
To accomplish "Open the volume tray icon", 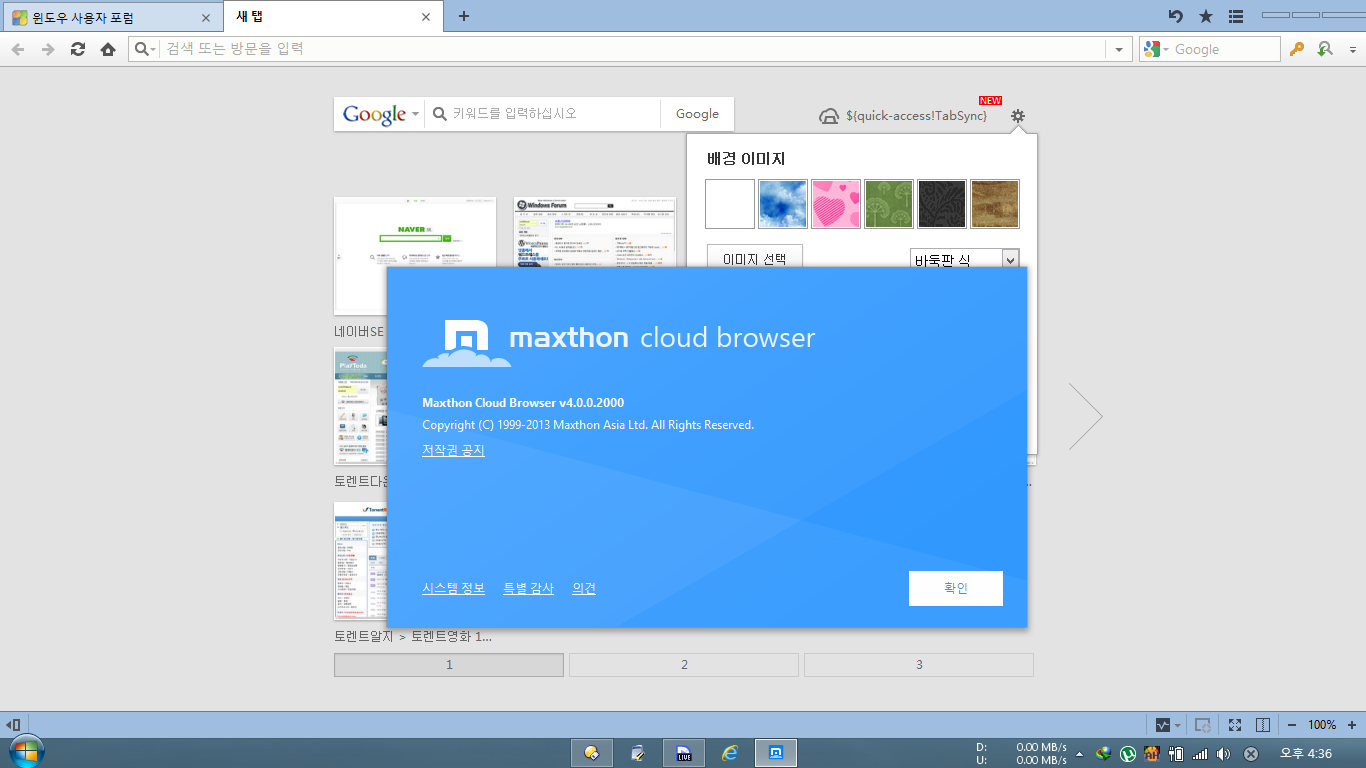I will tap(1223, 754).
